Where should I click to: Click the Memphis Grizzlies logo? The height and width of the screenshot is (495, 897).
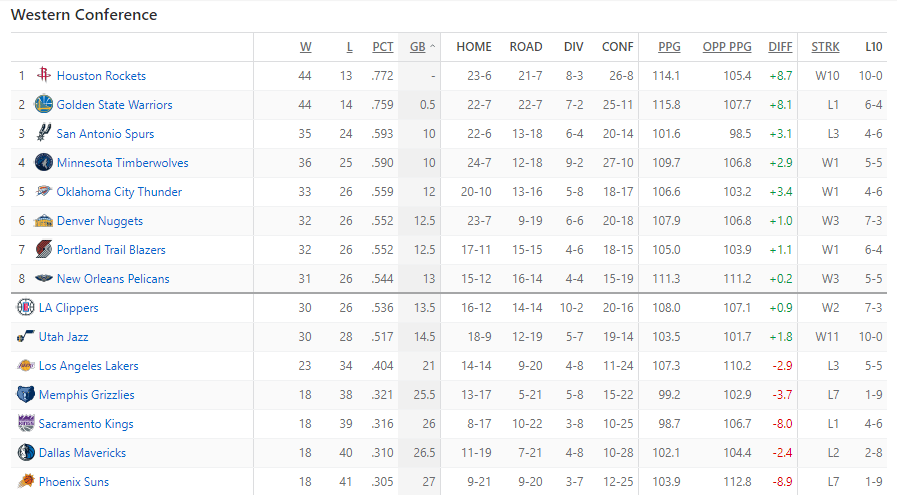25,394
